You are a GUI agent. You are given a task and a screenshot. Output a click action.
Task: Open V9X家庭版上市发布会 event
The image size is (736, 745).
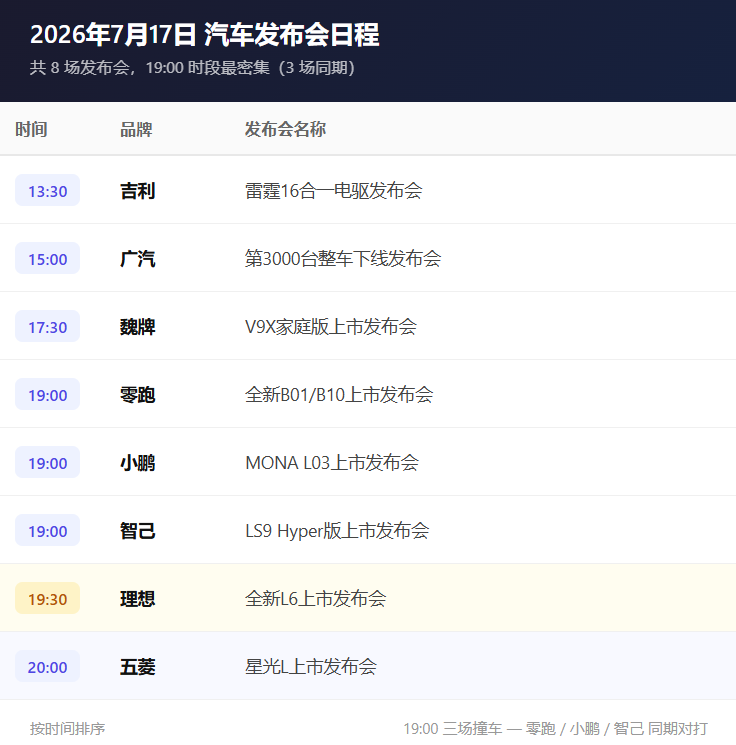point(331,327)
